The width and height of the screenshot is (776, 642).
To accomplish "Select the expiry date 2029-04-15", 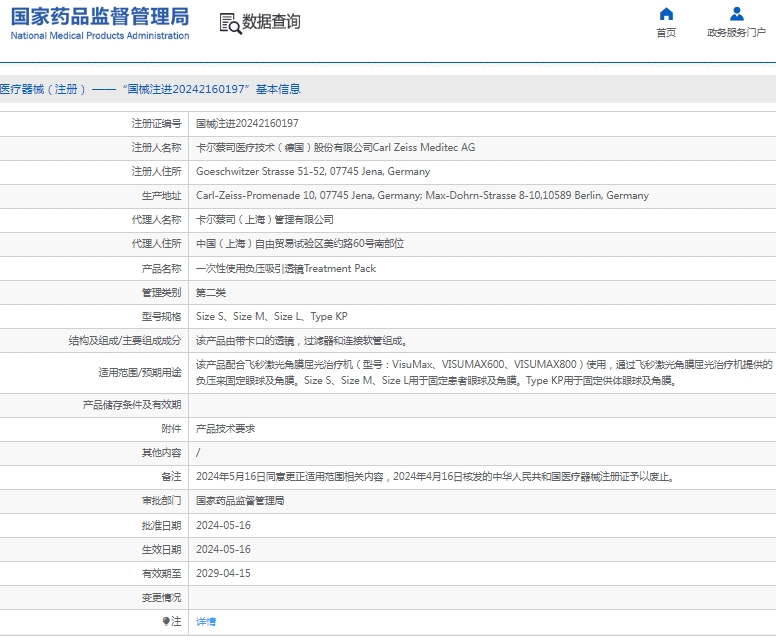I will click(223, 573).
